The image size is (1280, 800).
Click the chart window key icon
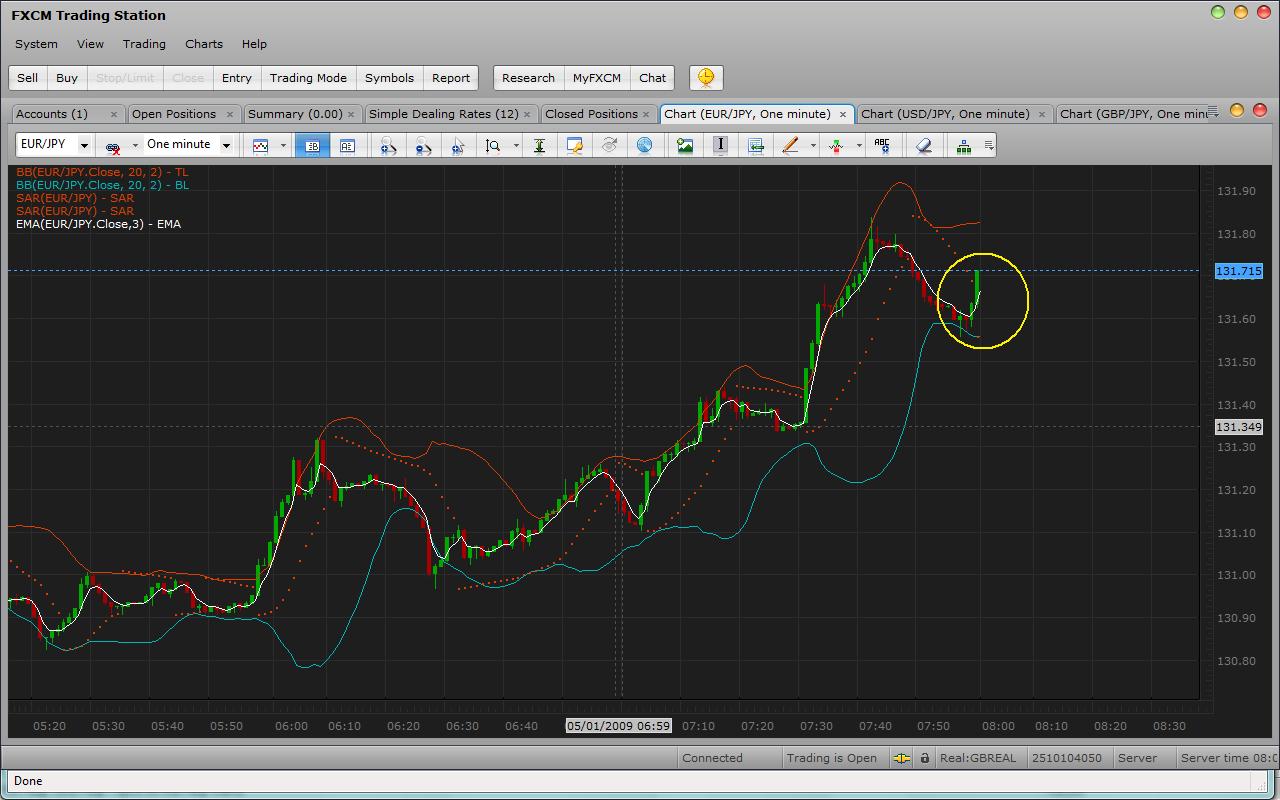click(574, 145)
